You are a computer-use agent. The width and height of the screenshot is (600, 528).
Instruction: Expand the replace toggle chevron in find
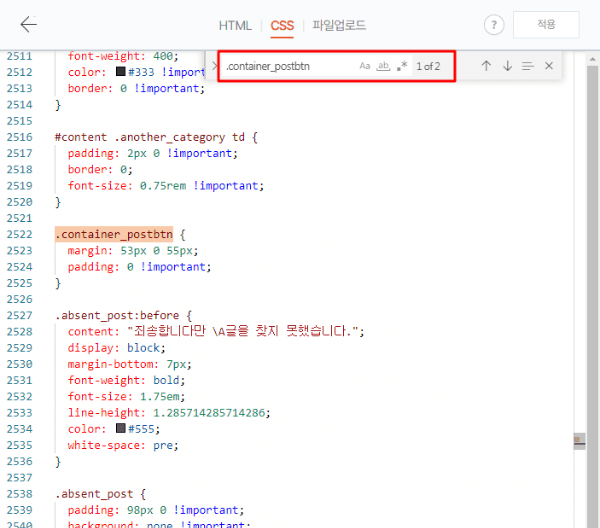click(x=214, y=66)
